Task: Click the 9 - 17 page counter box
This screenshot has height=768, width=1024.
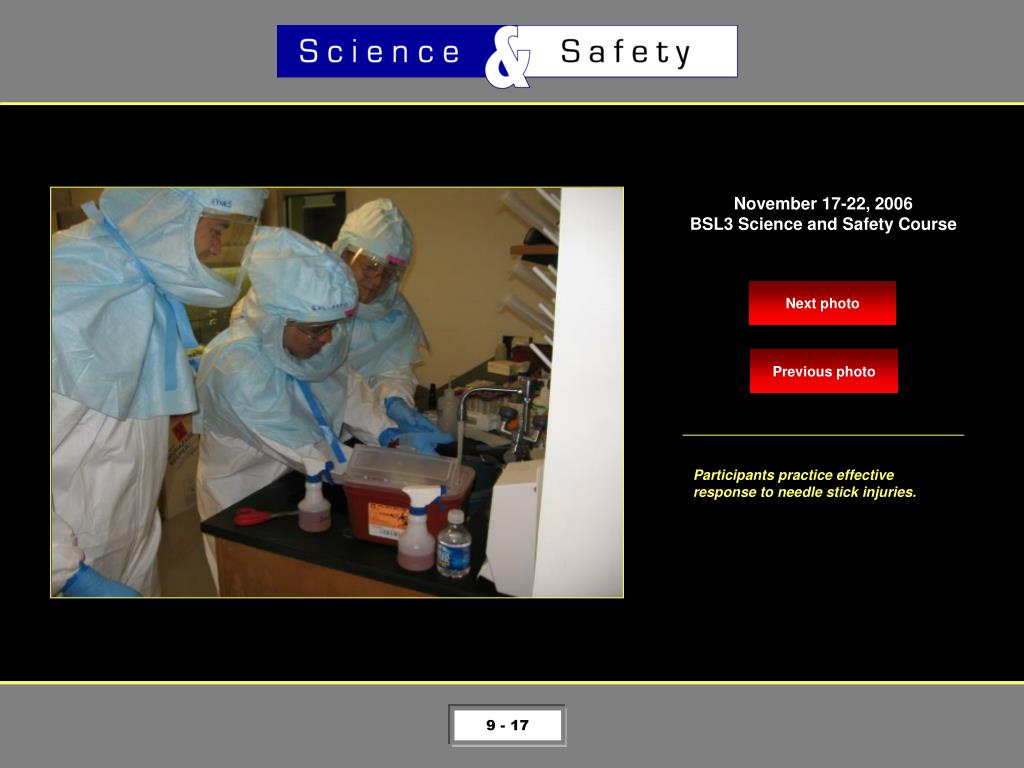Action: pyautogui.click(x=507, y=725)
